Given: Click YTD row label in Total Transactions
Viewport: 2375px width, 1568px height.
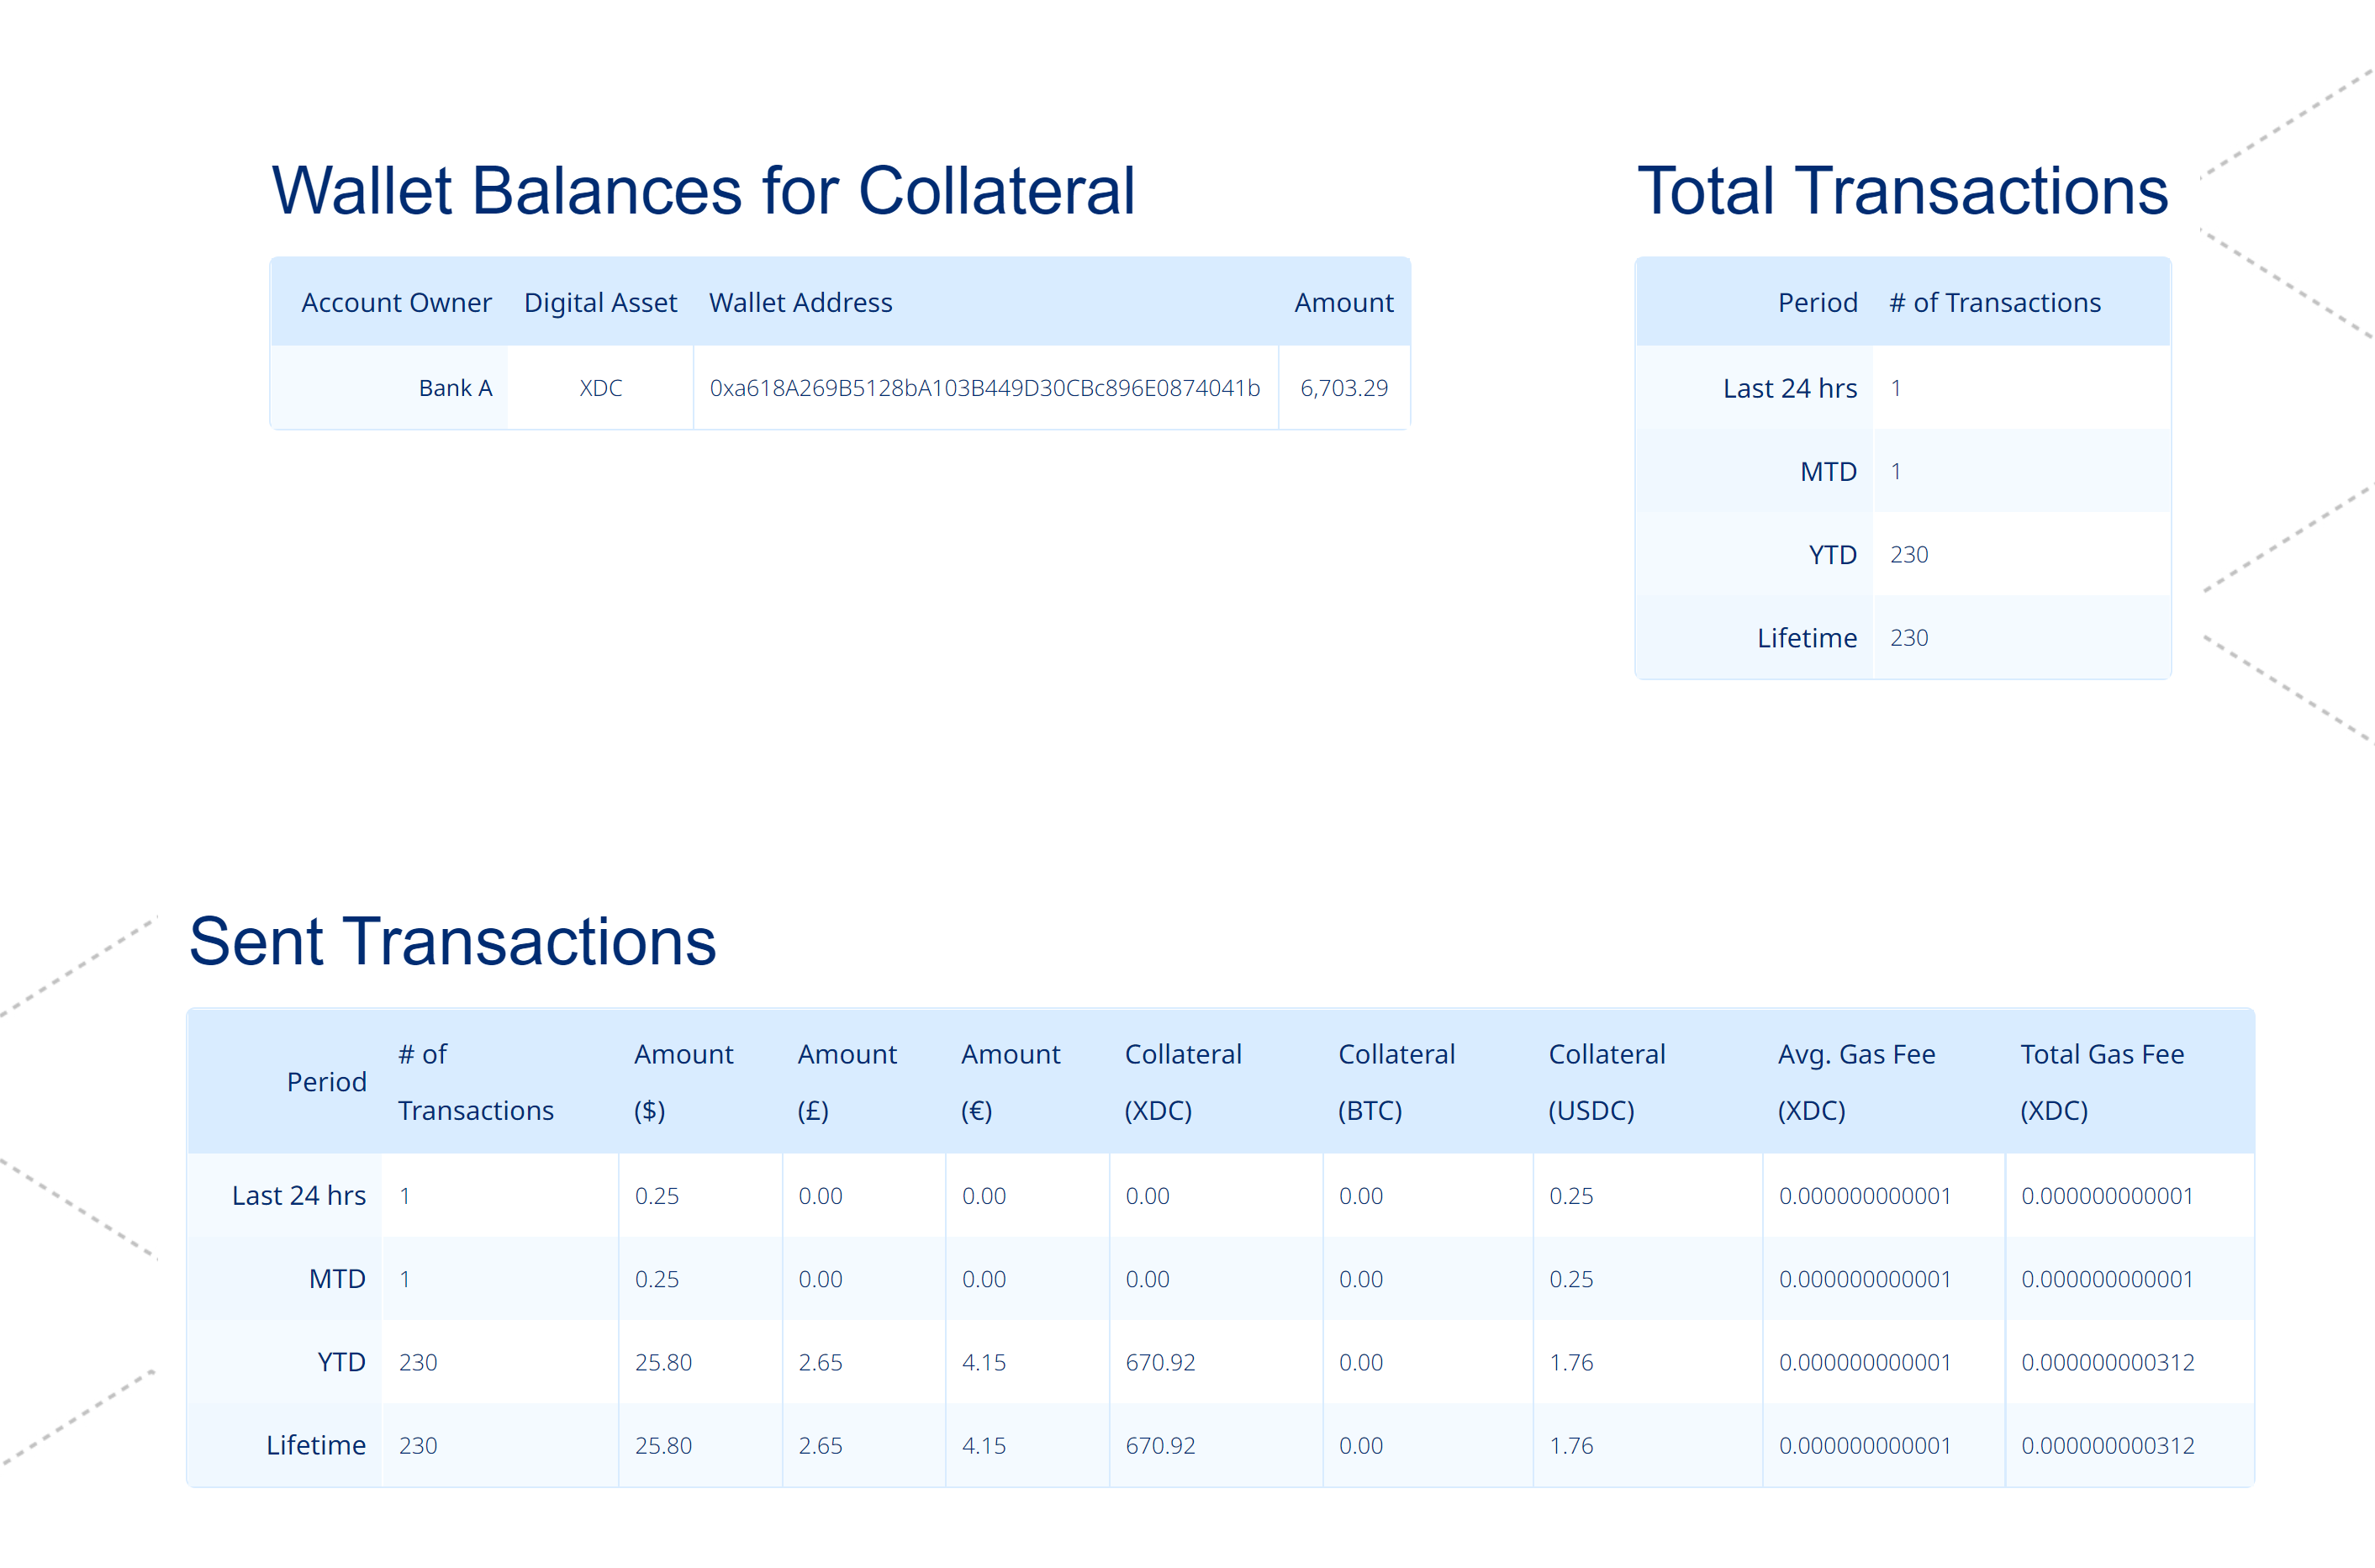Looking at the screenshot, I should 1833,554.
